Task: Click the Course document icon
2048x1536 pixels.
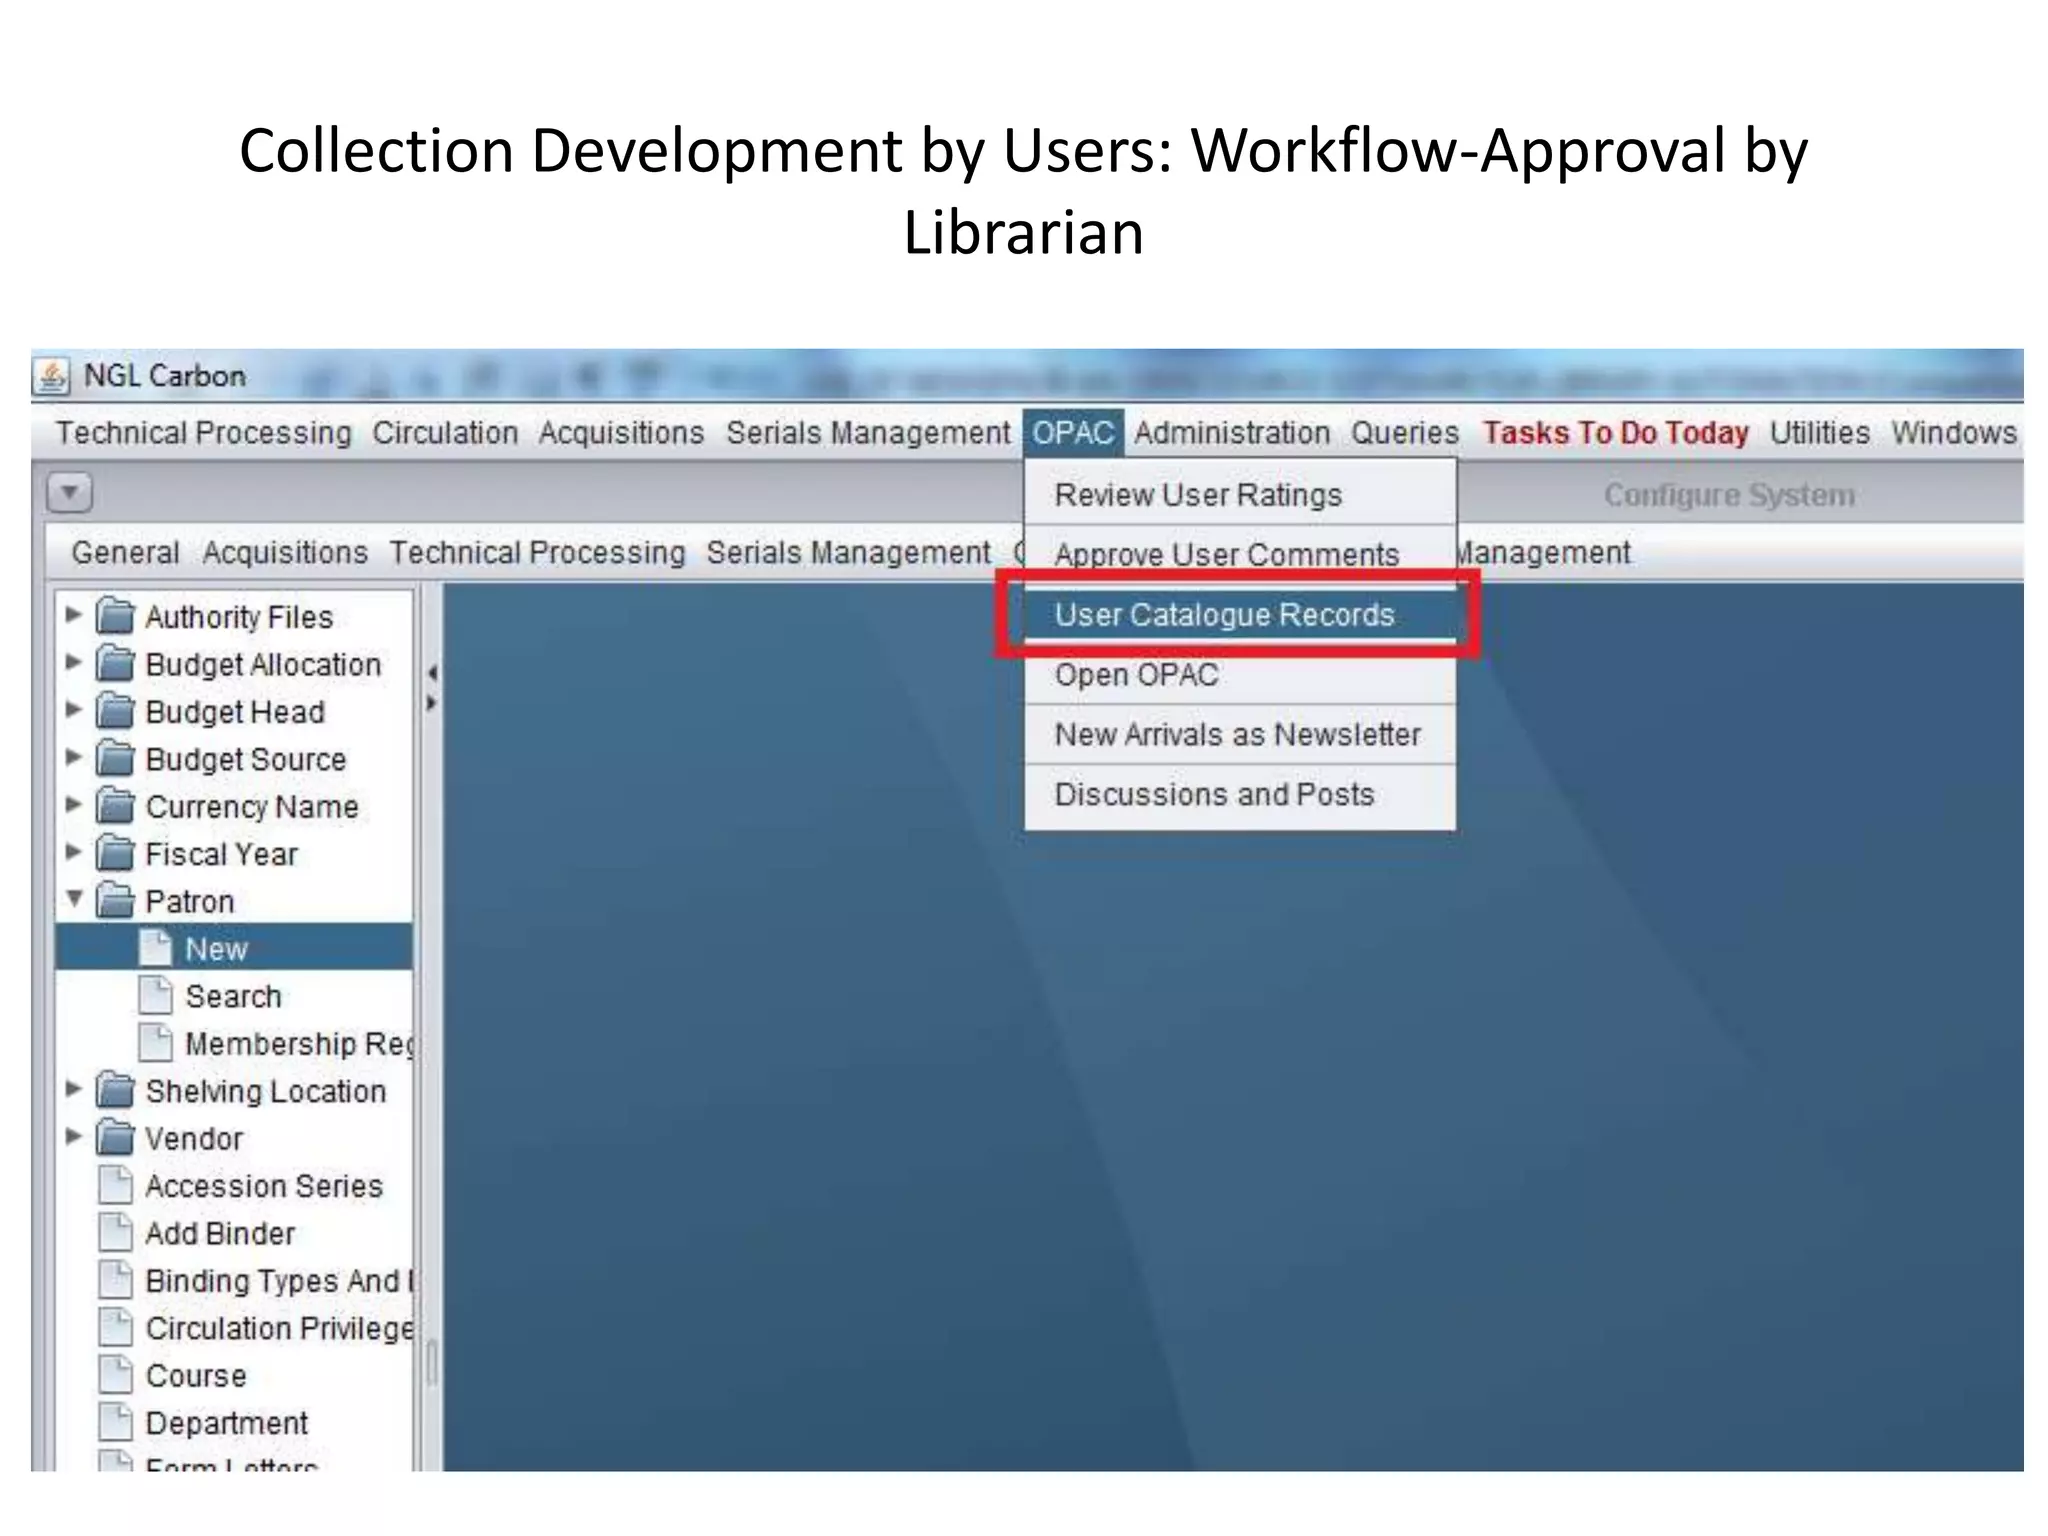Action: tap(115, 1374)
